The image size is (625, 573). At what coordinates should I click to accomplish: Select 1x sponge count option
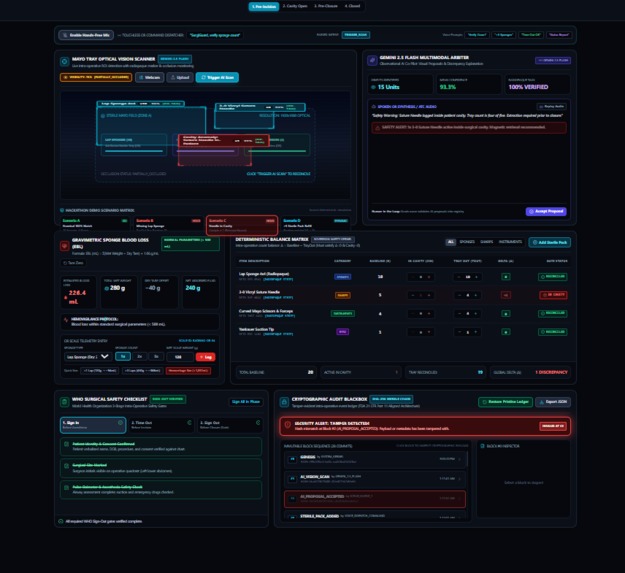pos(123,356)
